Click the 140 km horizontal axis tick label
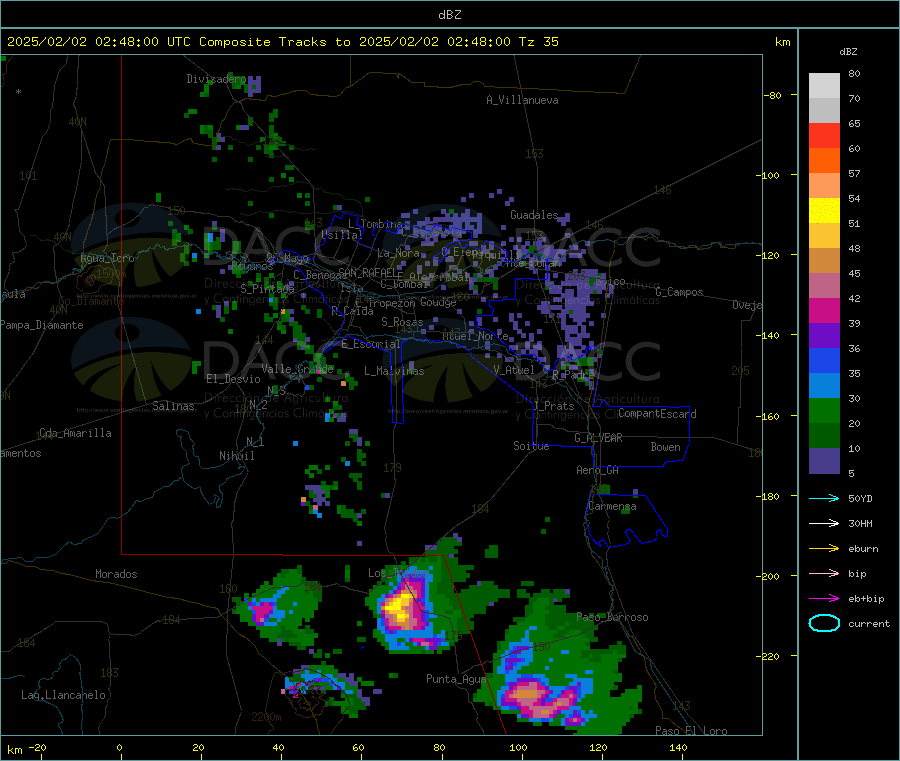The image size is (900, 761). pyautogui.click(x=678, y=748)
